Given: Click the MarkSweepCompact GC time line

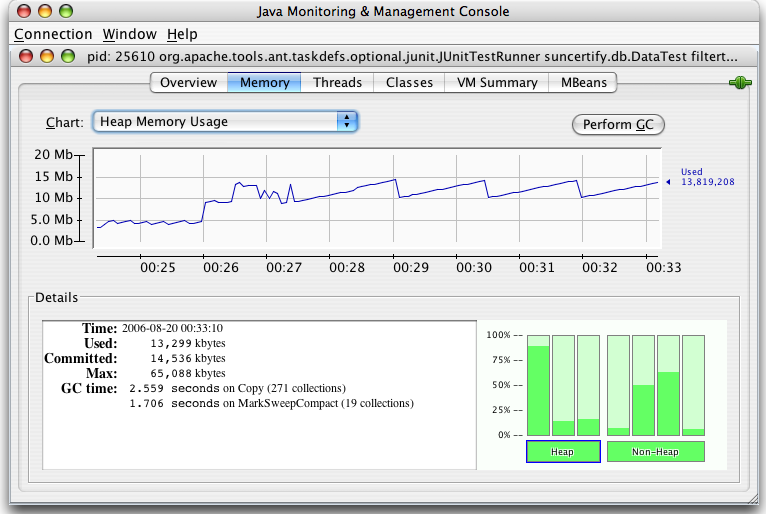Looking at the screenshot, I should [271, 404].
